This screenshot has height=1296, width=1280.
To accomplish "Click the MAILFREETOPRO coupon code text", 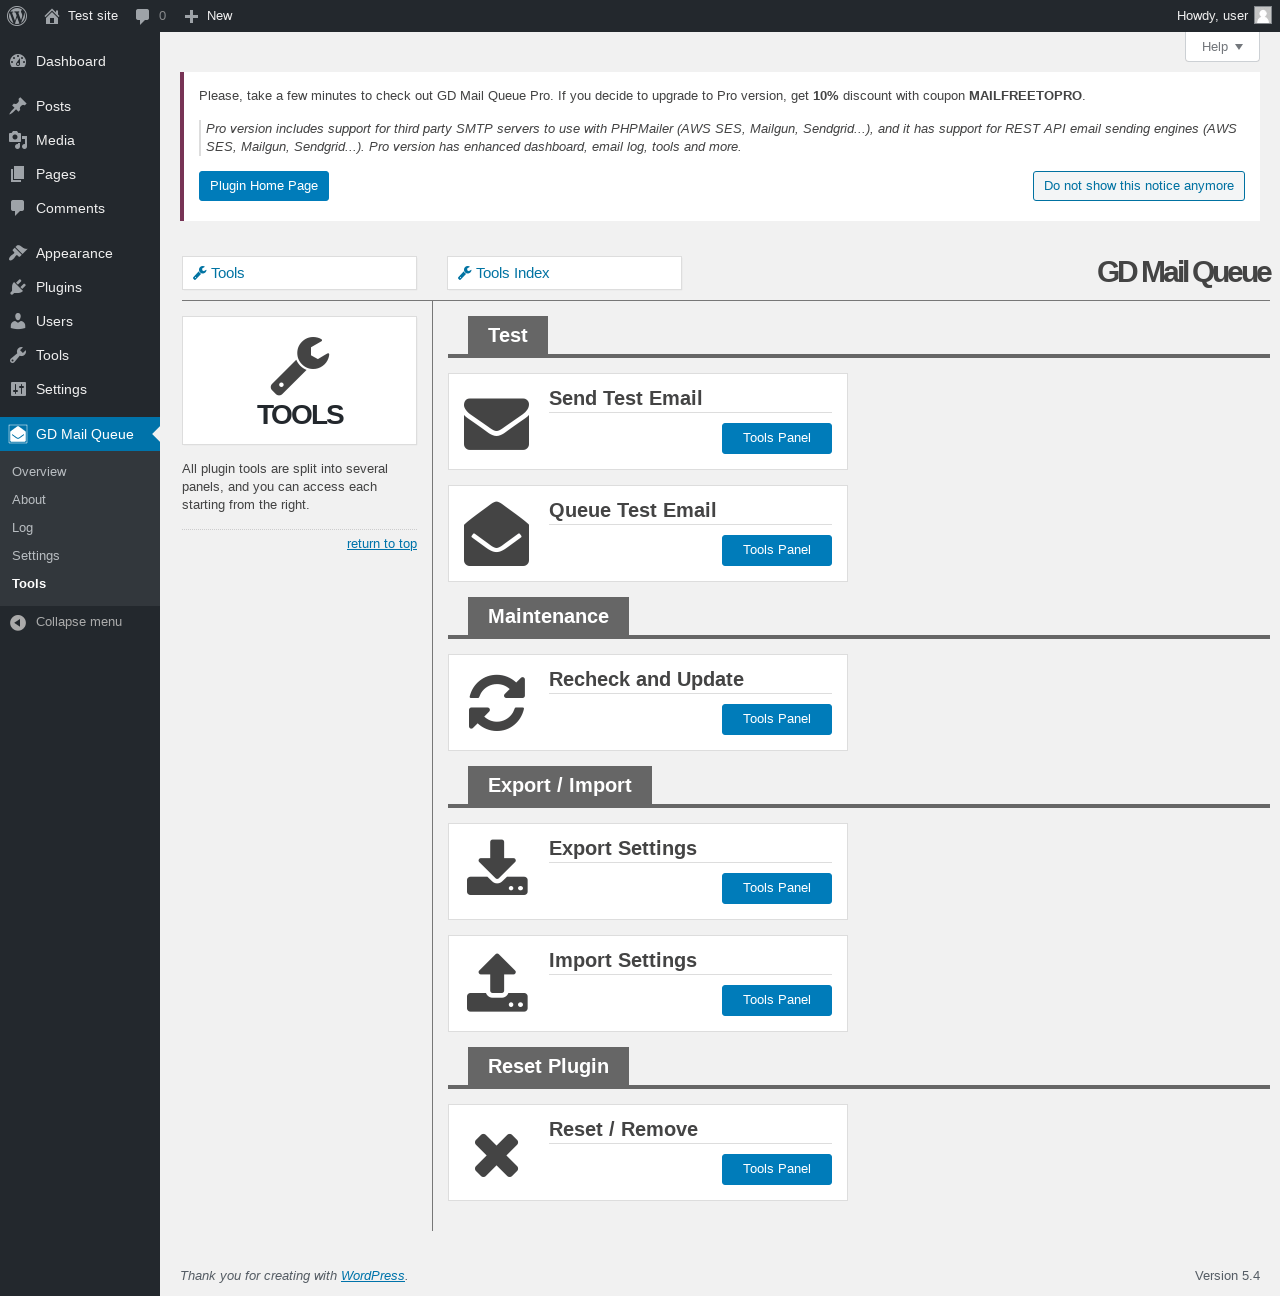I will 1025,96.
